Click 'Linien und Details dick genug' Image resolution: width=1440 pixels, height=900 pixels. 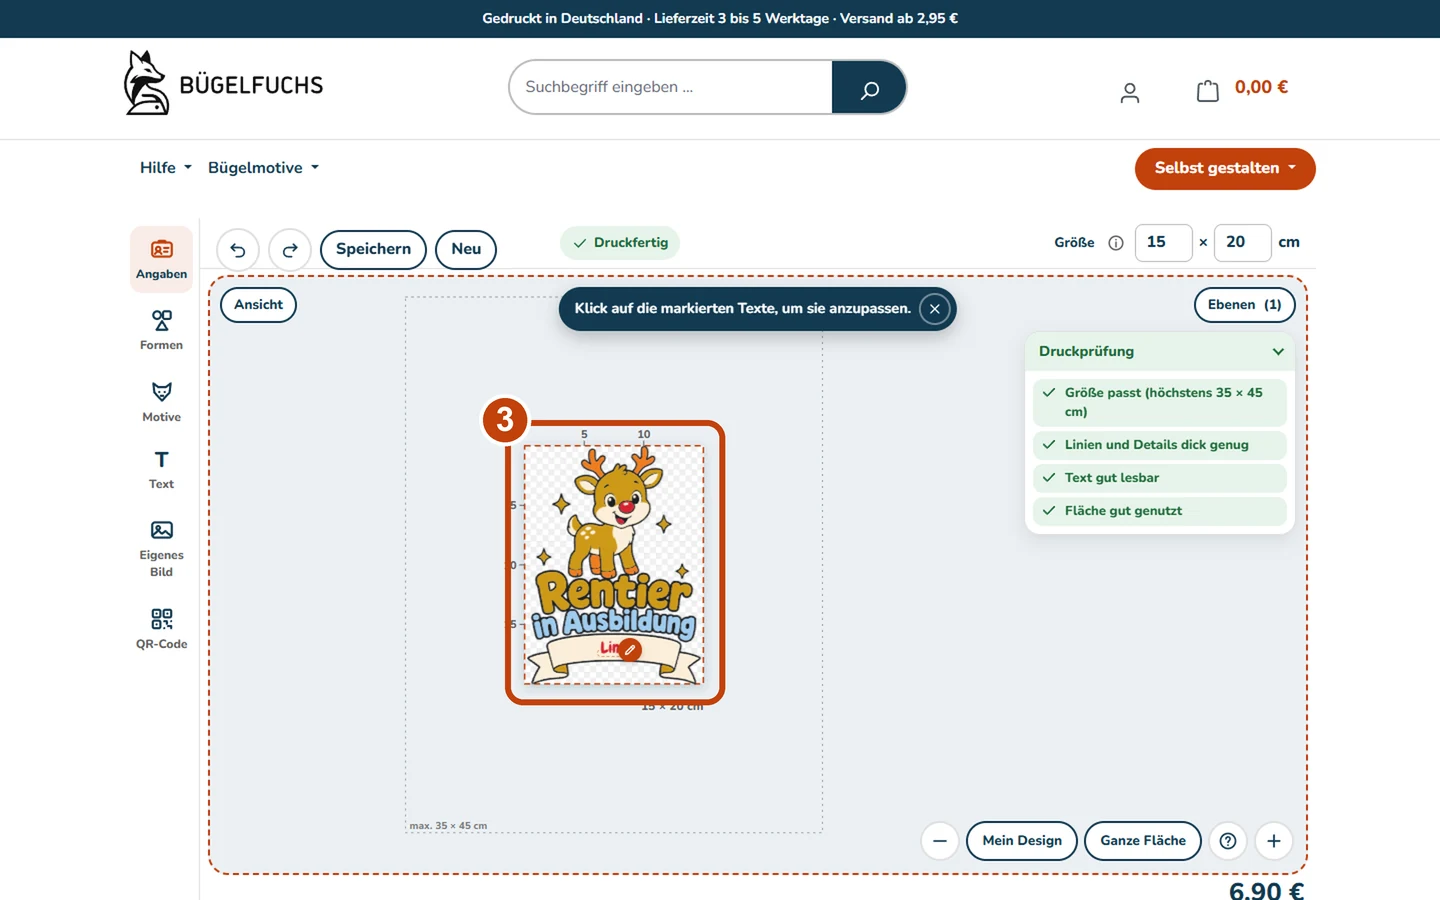coord(1160,445)
